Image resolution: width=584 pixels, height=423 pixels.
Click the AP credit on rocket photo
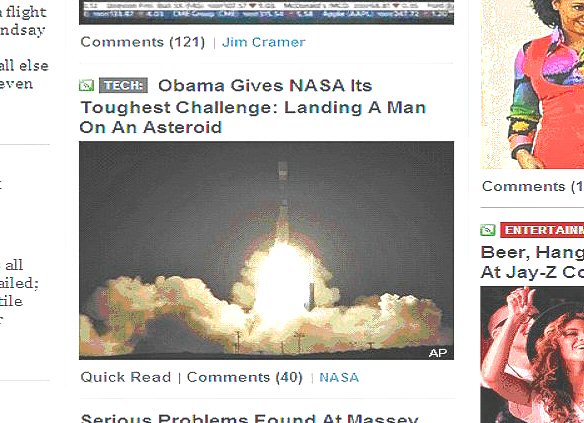tap(438, 353)
